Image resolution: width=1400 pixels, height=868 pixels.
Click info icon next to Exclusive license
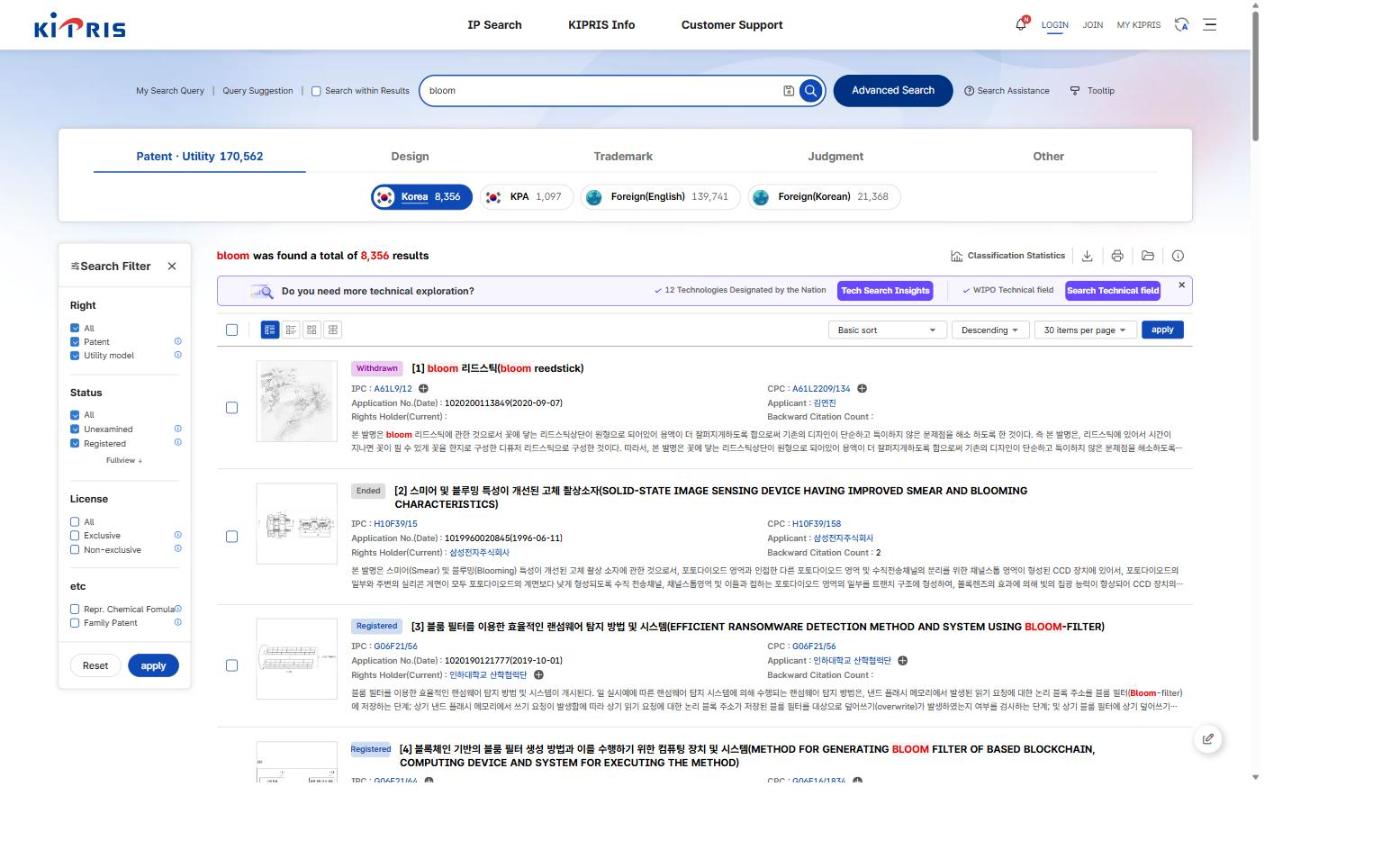[x=178, y=535]
